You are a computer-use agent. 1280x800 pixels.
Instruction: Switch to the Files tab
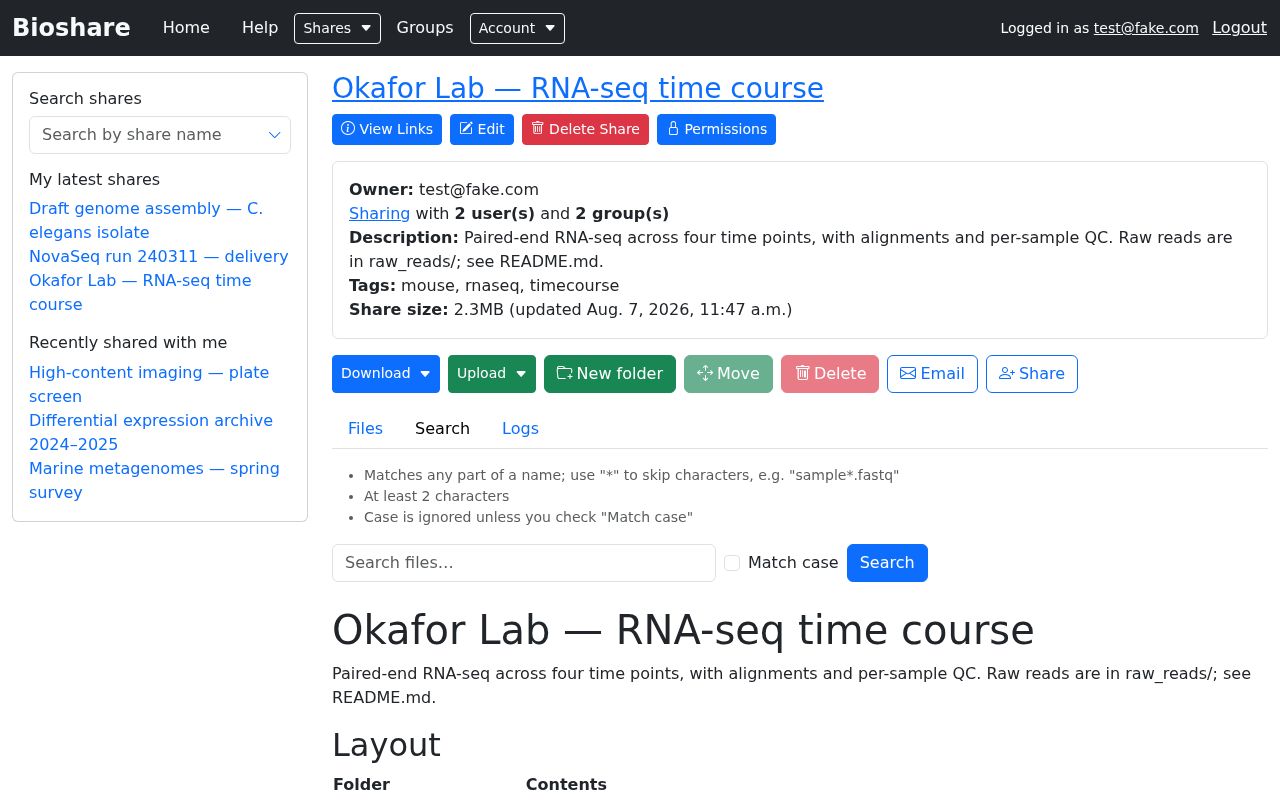(365, 429)
